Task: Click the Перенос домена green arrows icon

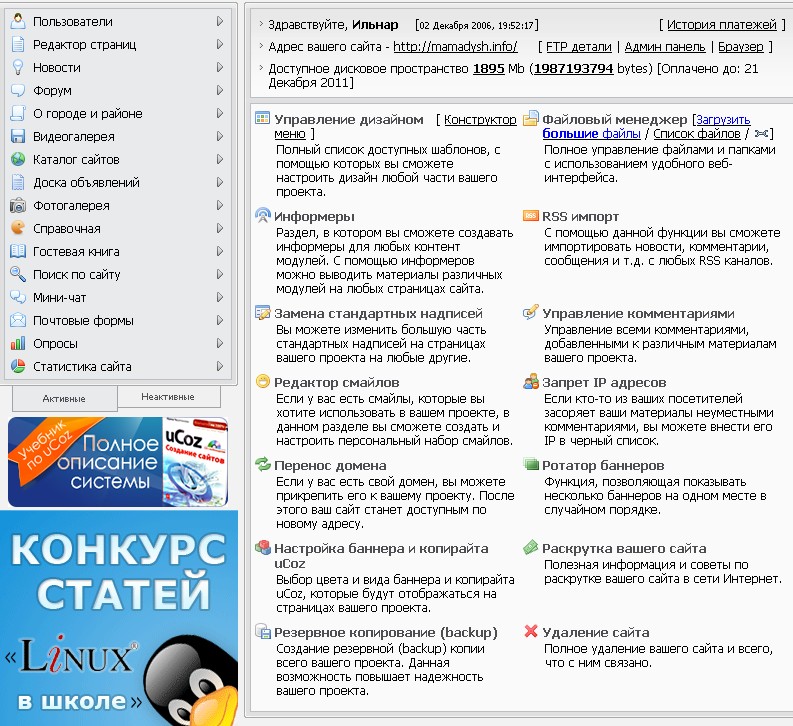Action: 263,465
